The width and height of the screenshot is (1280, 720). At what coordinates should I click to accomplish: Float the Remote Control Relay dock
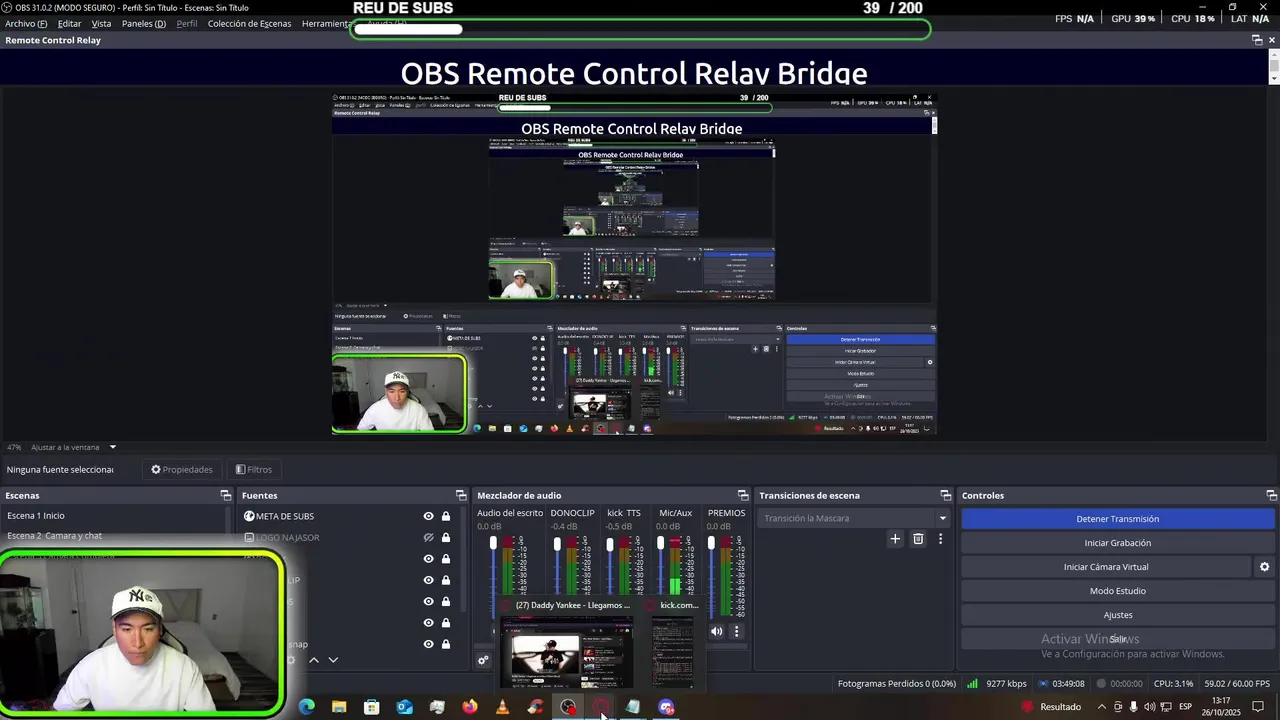(x=1257, y=40)
